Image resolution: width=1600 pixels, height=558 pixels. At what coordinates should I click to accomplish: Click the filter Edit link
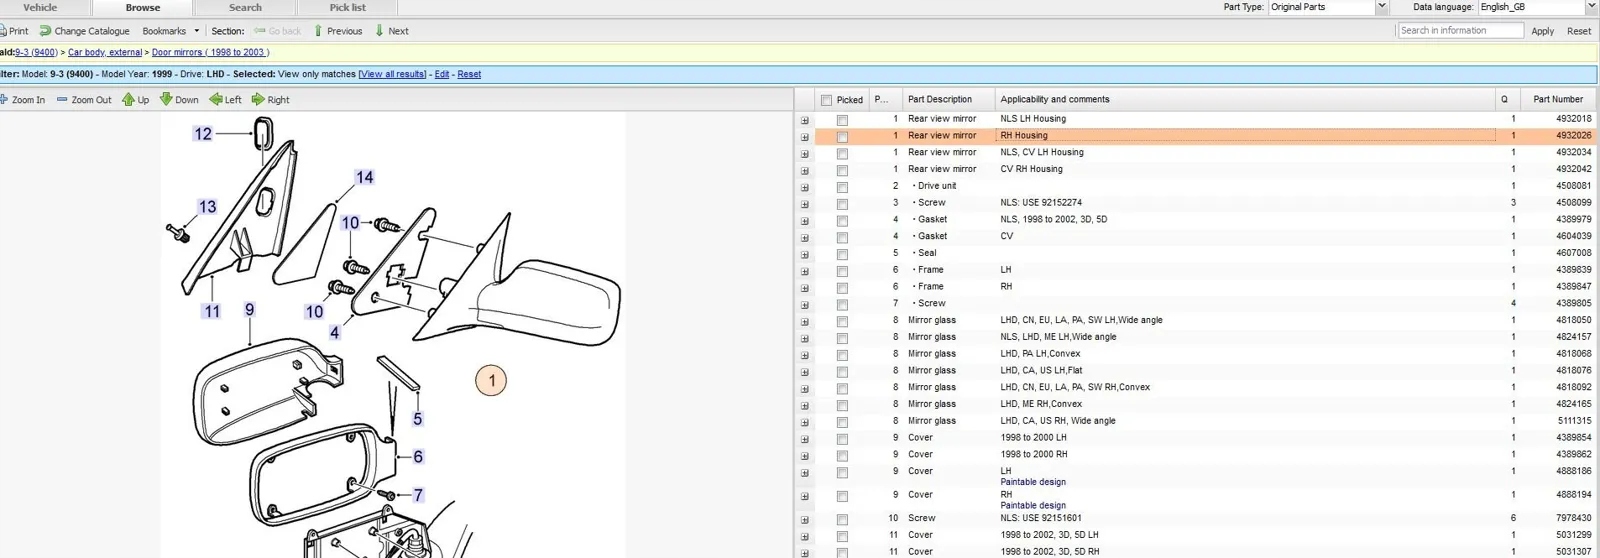click(x=442, y=74)
